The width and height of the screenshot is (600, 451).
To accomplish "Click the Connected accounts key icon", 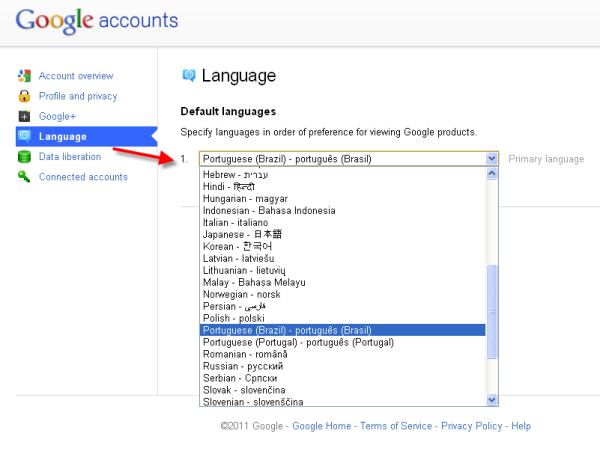I will 24,177.
